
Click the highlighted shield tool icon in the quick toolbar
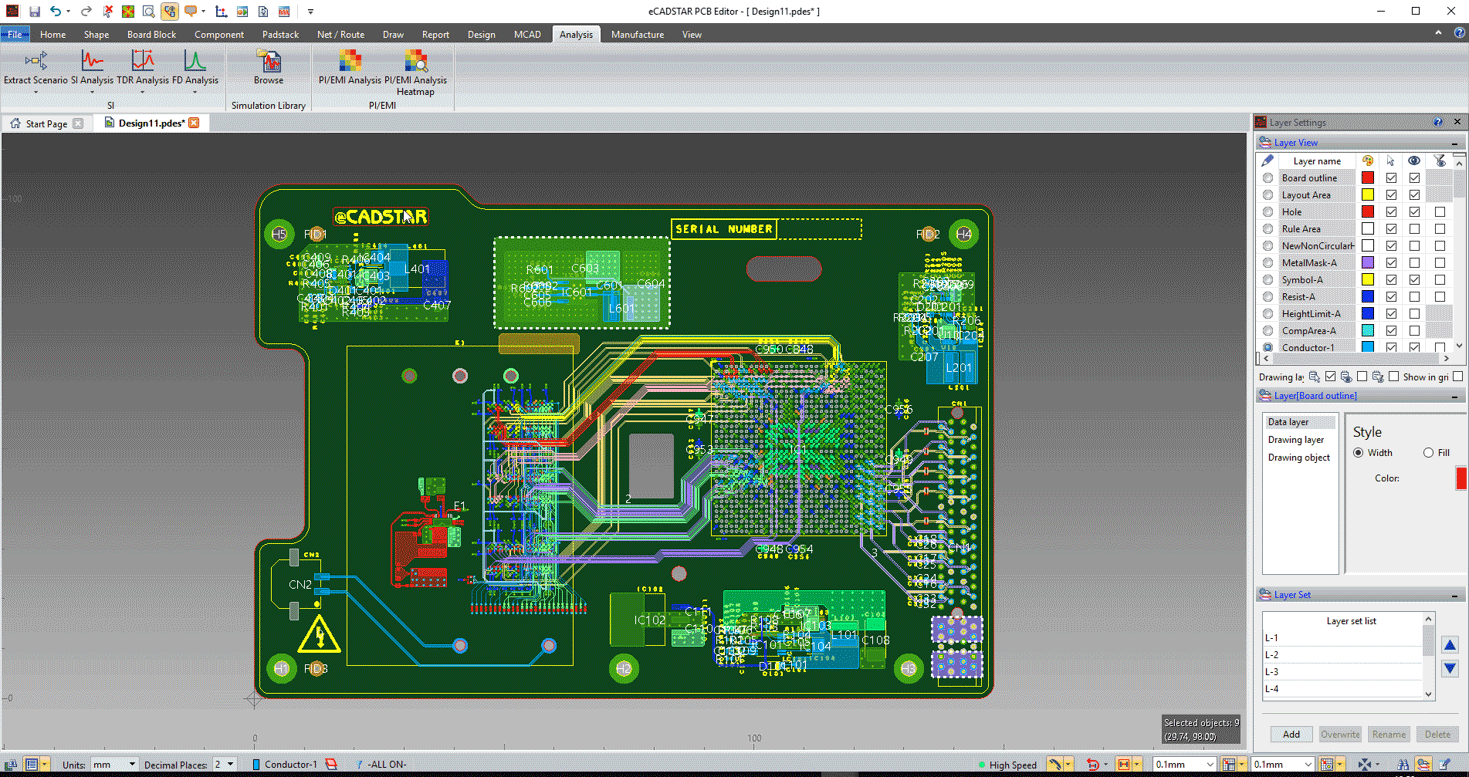pyautogui.click(x=169, y=11)
